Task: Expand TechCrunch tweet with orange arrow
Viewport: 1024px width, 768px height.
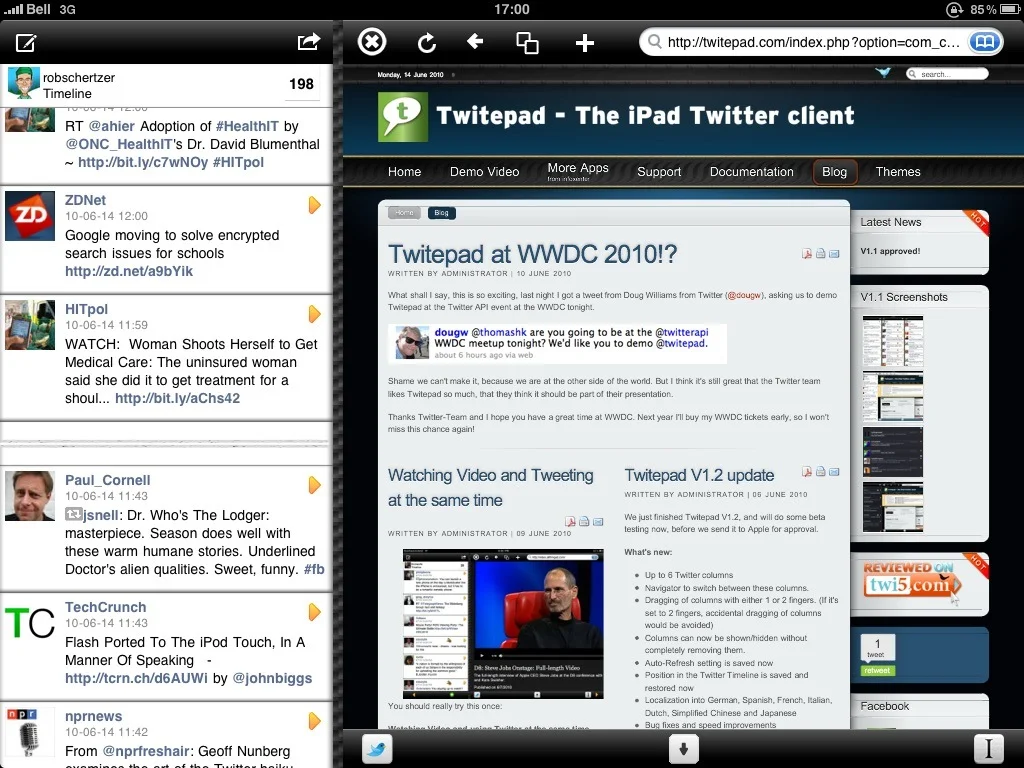Action: [314, 612]
